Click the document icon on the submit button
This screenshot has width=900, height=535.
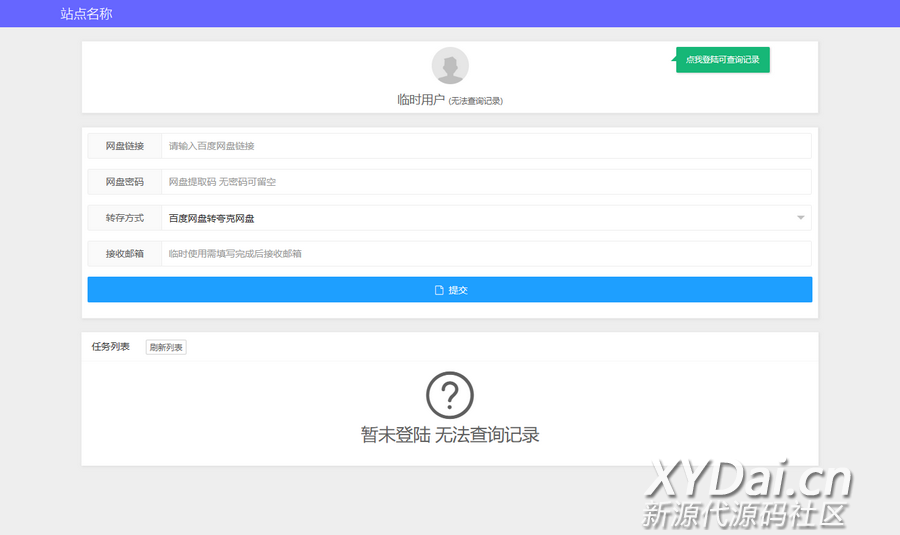point(438,290)
